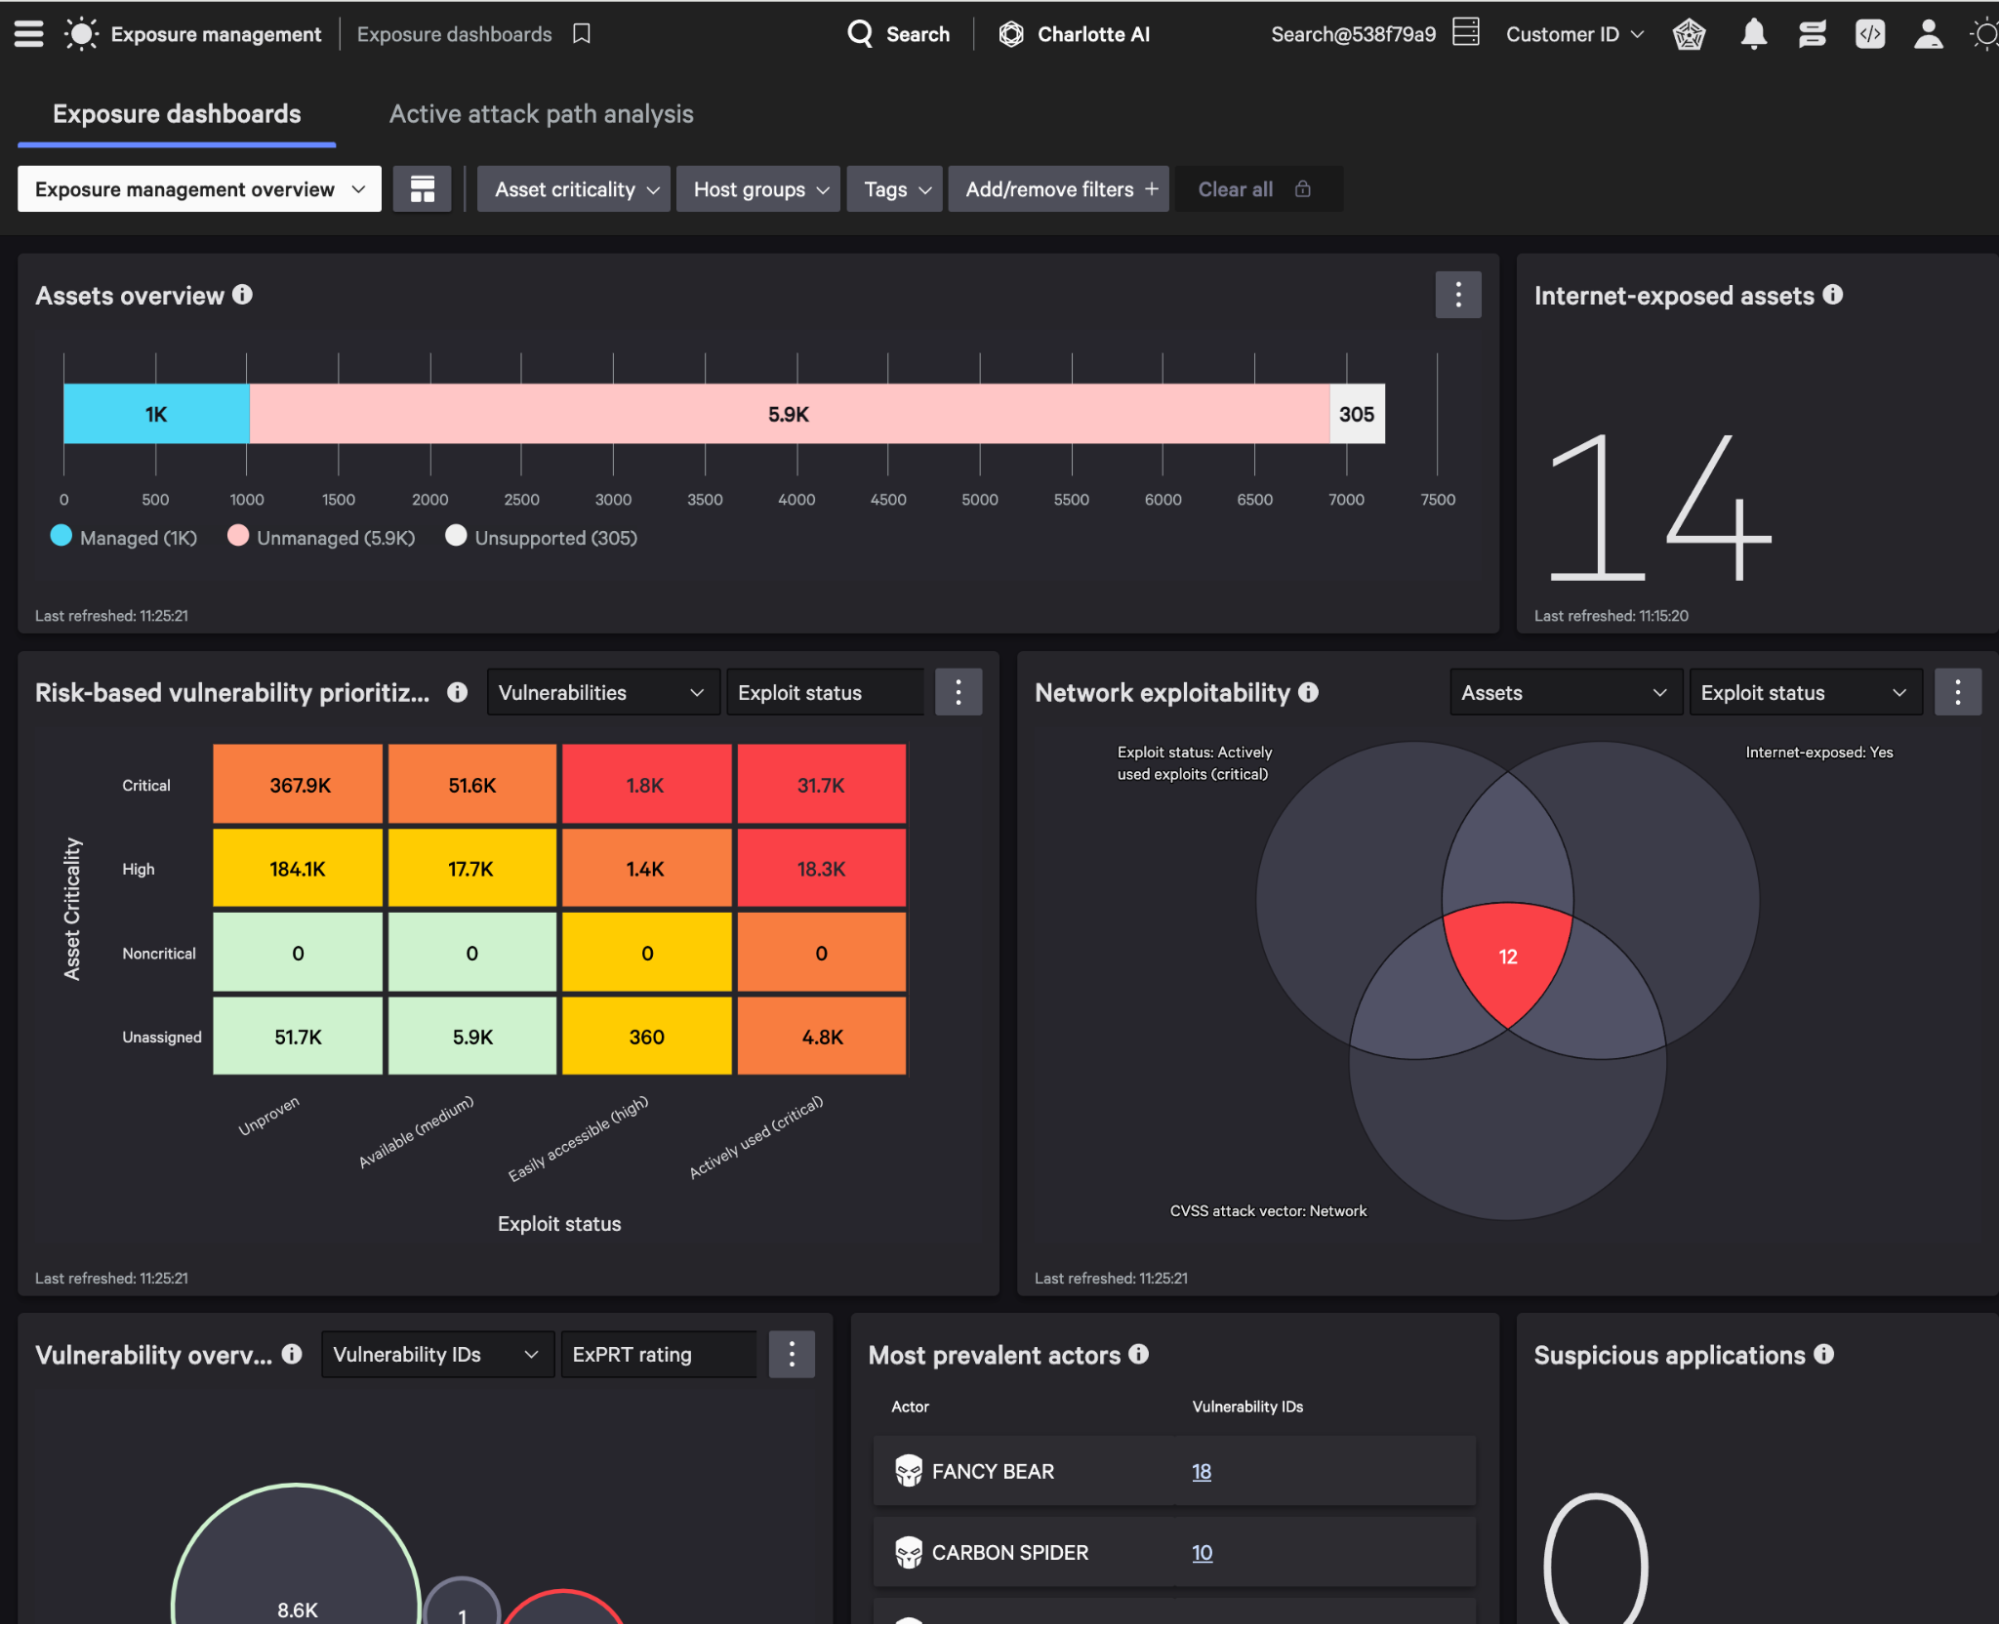1999x1625 pixels.
Task: Open FANCY BEAR vulnerability count 18 link
Action: pos(1201,1471)
